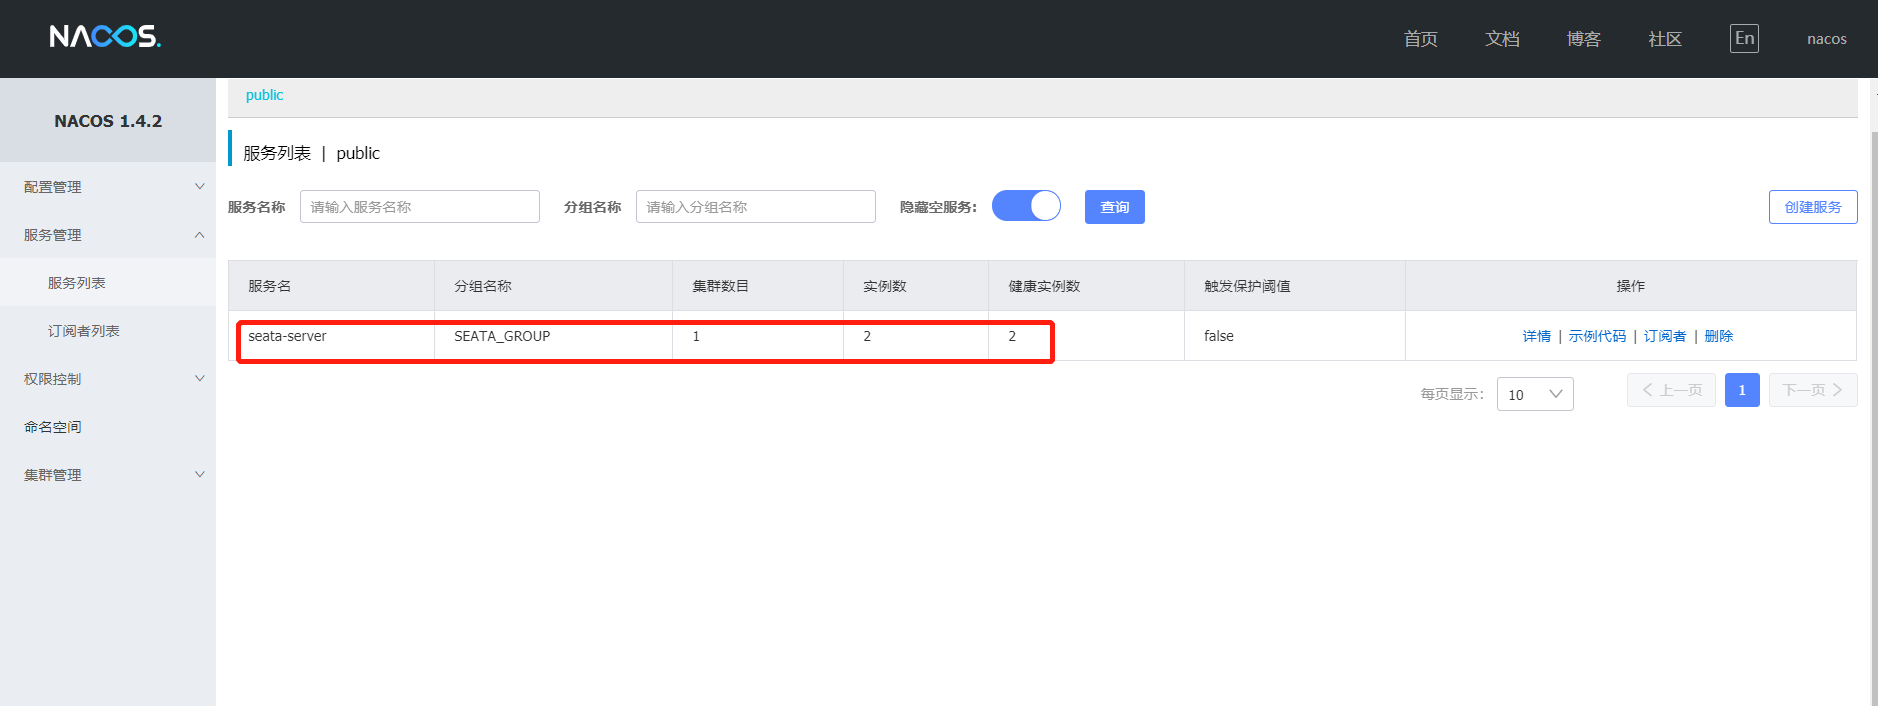Screen dimensions: 1878x706
Task: Click the 查询 button
Action: tap(1115, 207)
